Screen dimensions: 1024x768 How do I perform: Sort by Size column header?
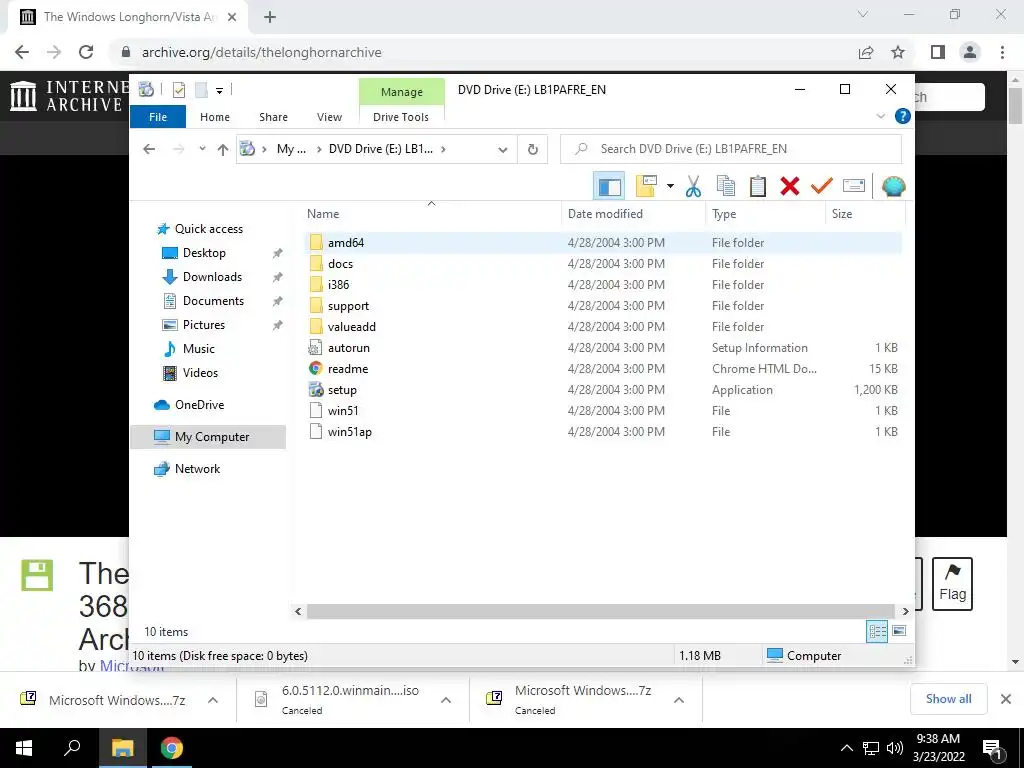865,214
